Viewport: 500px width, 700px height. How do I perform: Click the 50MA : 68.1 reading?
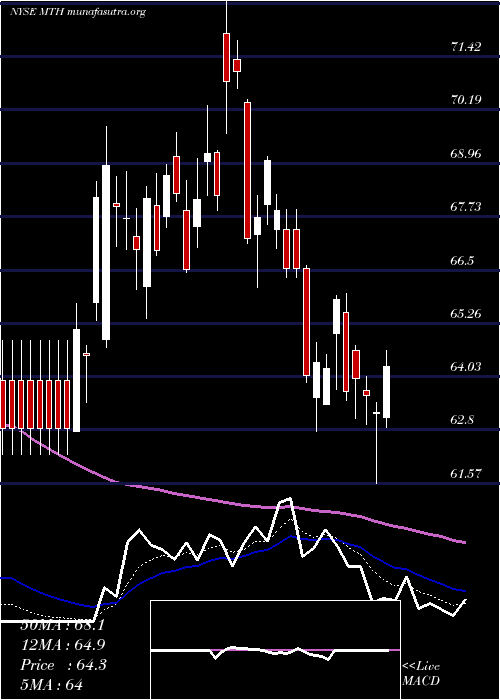62,625
